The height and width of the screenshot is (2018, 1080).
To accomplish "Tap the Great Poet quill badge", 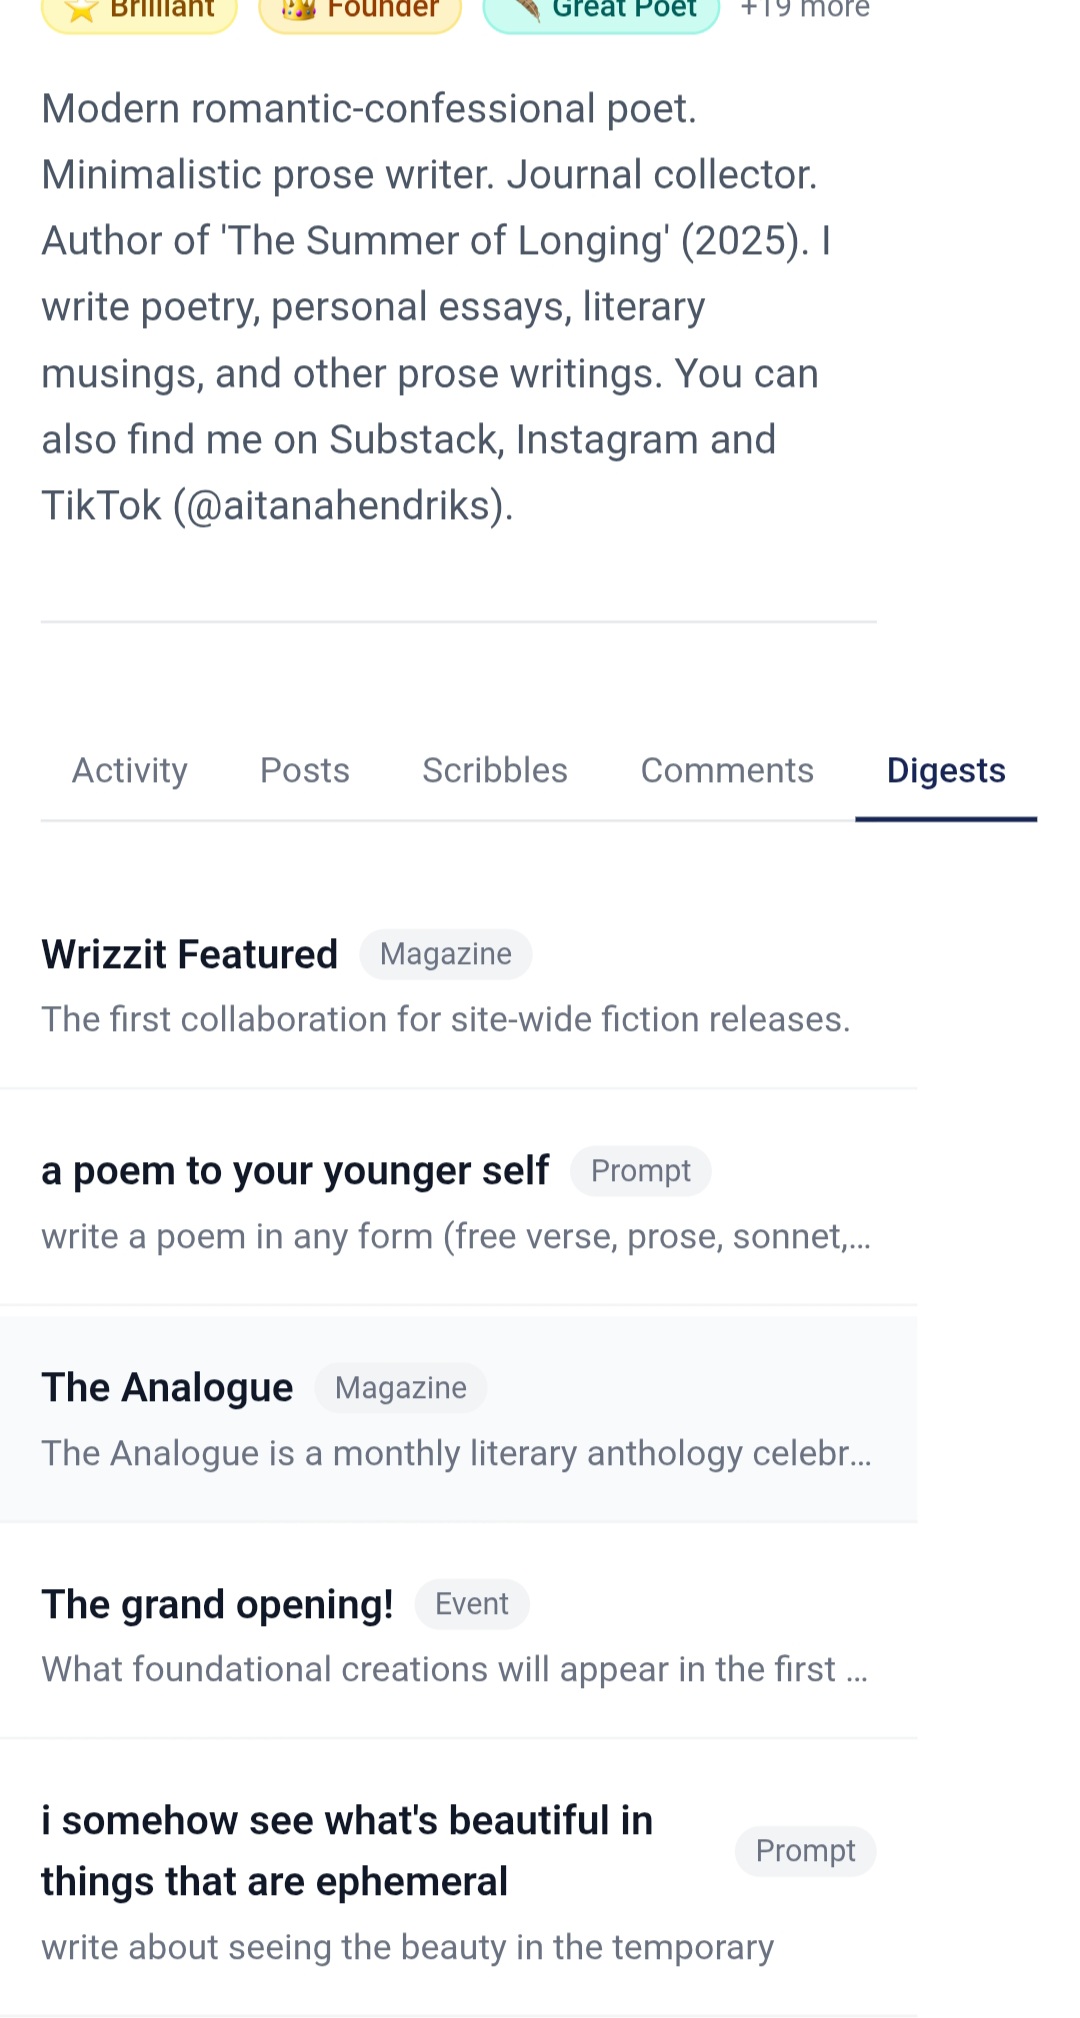I will (x=601, y=11).
